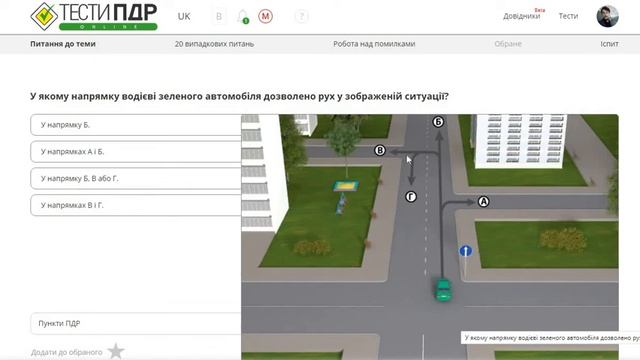
Task: Switch to Іспит tab
Action: pos(609,44)
